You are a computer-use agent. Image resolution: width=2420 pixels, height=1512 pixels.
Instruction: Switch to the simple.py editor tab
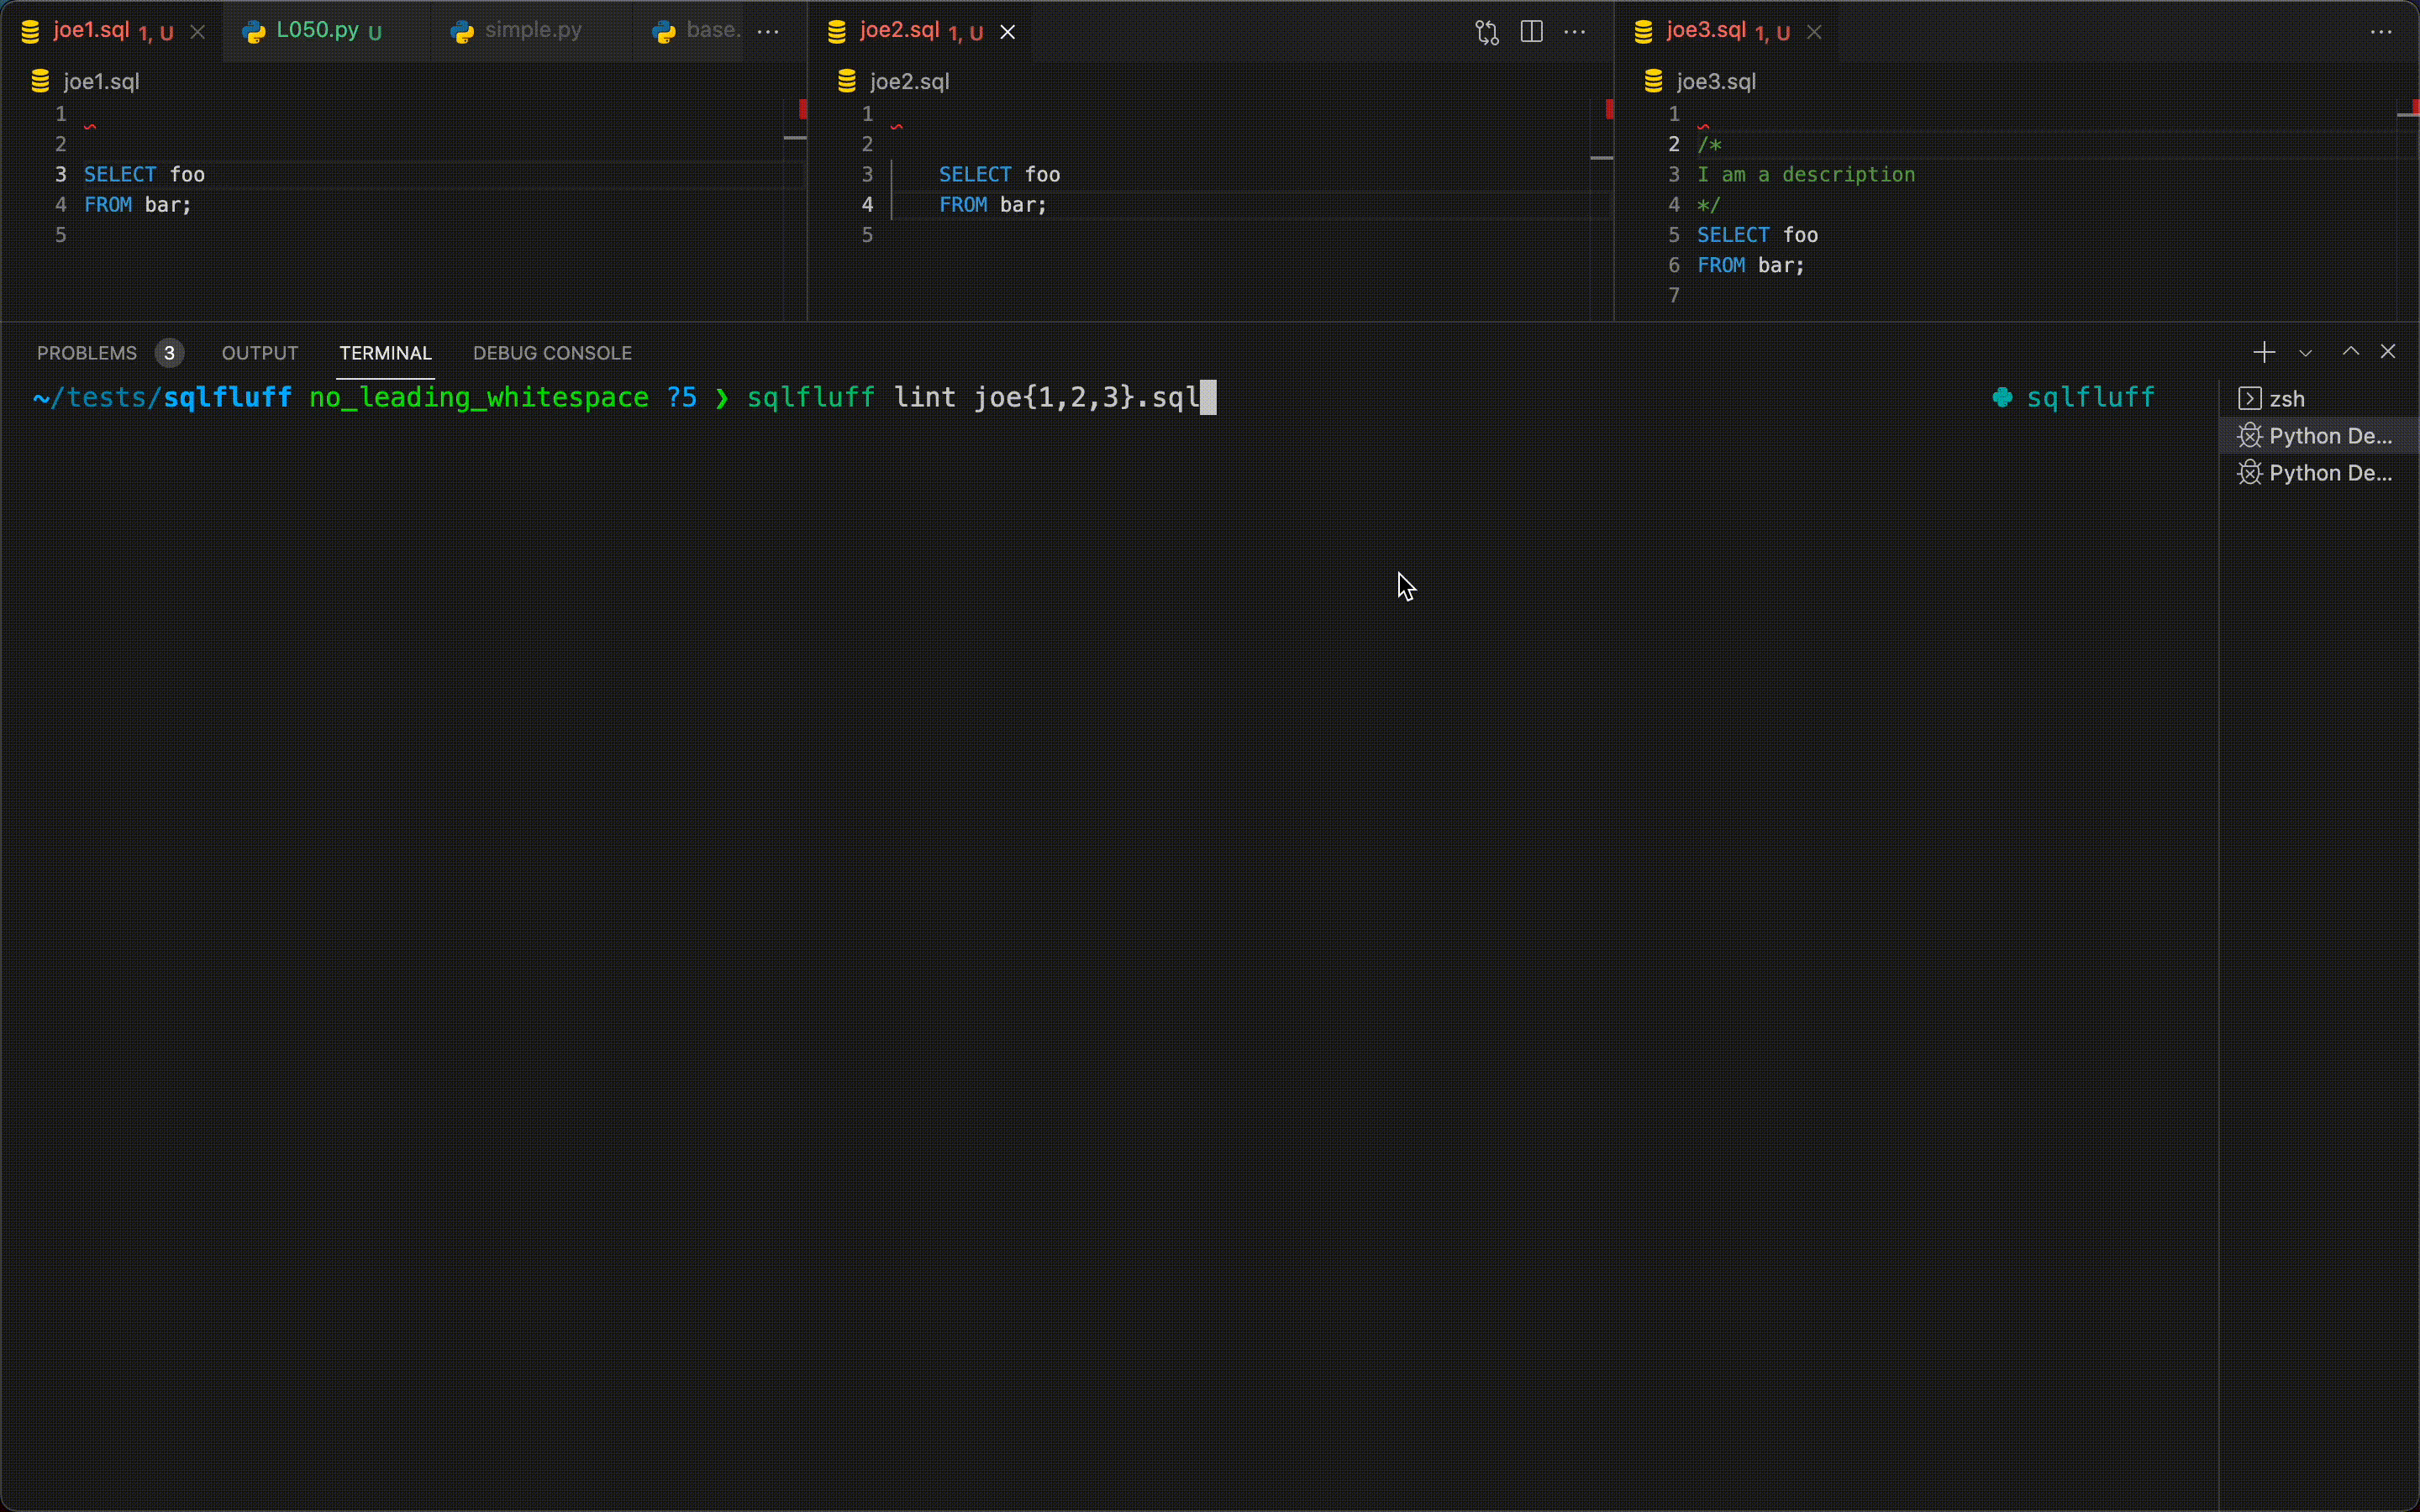[x=532, y=31]
